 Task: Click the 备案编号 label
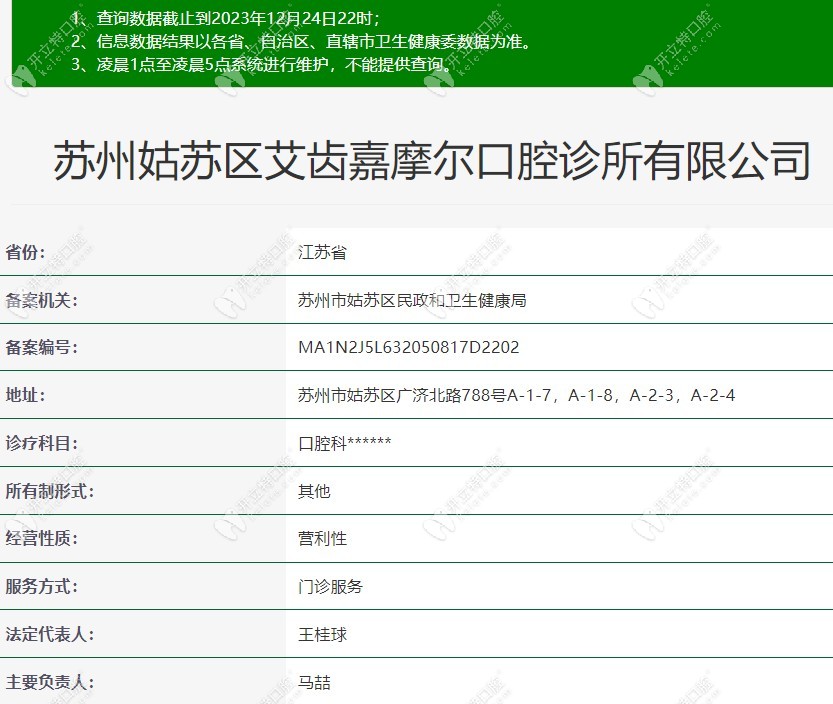click(x=41, y=347)
